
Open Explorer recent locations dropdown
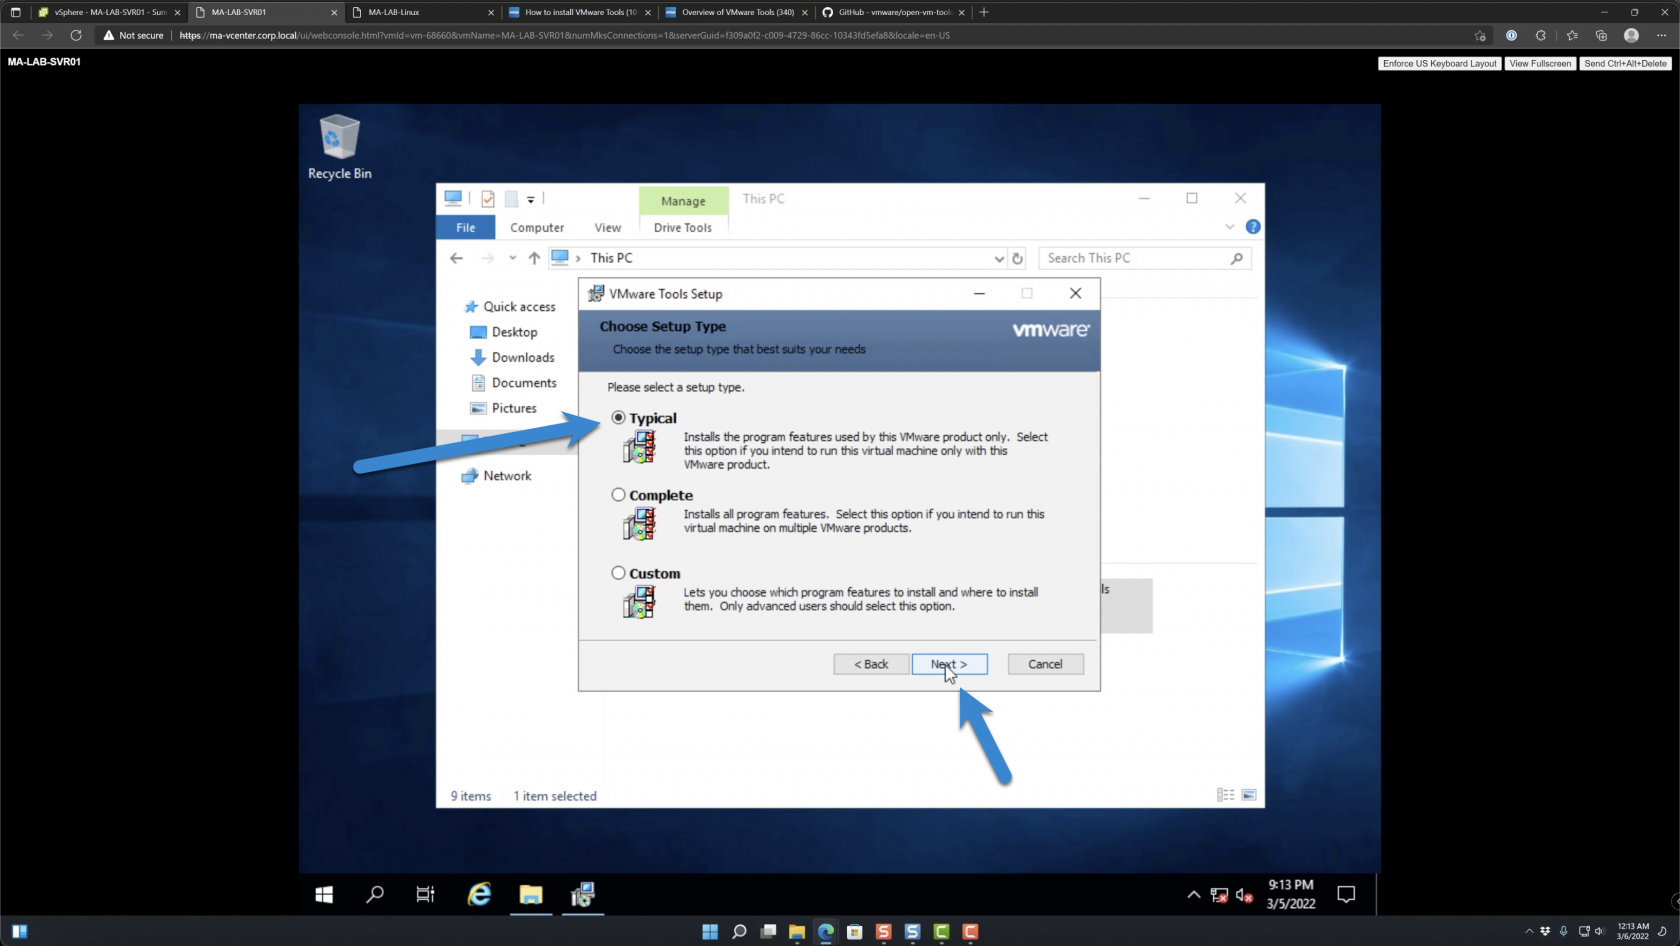click(512, 258)
